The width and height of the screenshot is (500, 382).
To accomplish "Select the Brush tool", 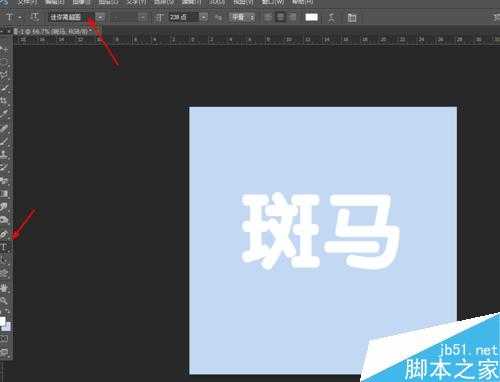I will (4, 141).
